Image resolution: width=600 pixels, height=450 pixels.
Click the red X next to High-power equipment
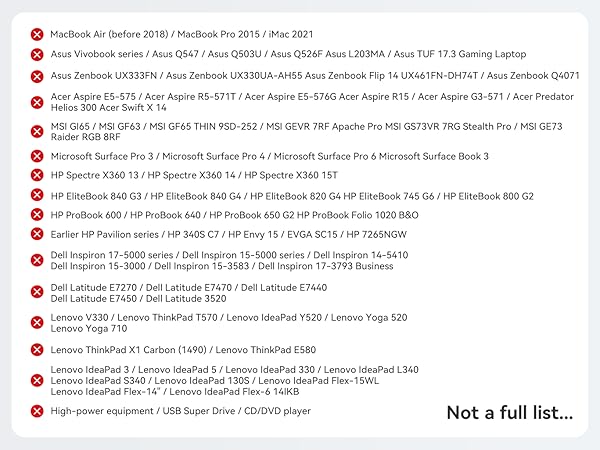pos(37,411)
